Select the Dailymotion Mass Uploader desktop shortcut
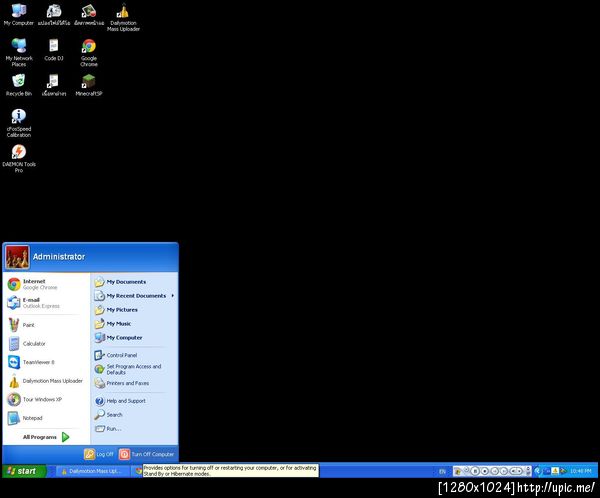 pyautogui.click(x=123, y=18)
